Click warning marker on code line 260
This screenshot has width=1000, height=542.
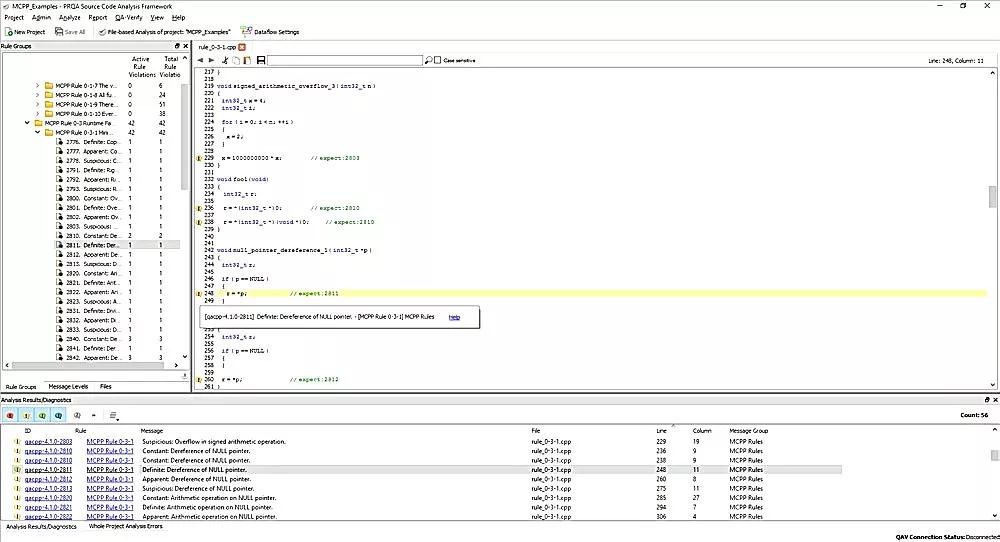coord(198,379)
